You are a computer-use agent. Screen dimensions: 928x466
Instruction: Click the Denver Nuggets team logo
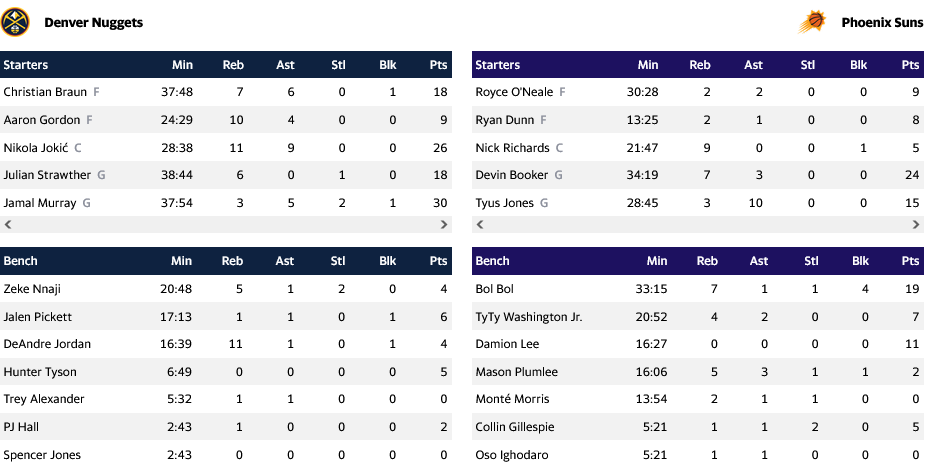click(x=16, y=22)
